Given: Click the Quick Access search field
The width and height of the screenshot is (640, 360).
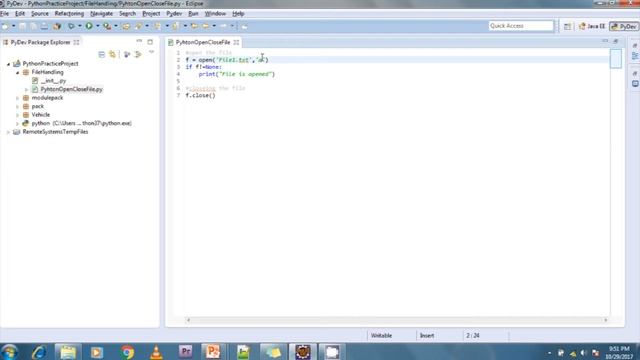Looking at the screenshot, I should (521, 26).
